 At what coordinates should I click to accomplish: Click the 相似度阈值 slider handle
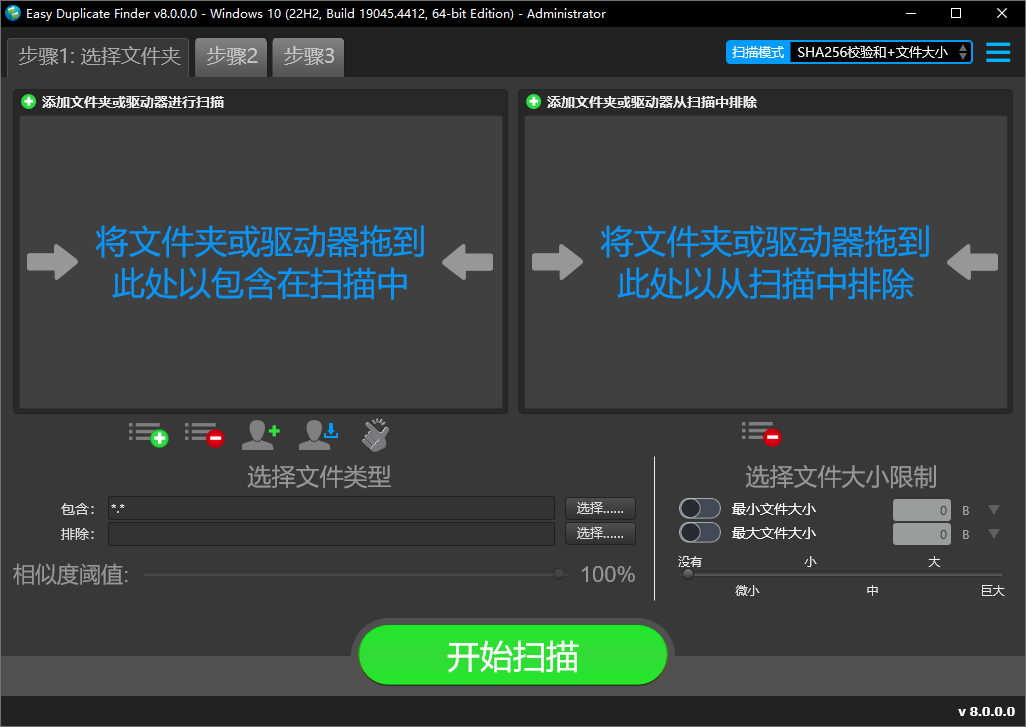pyautogui.click(x=559, y=575)
